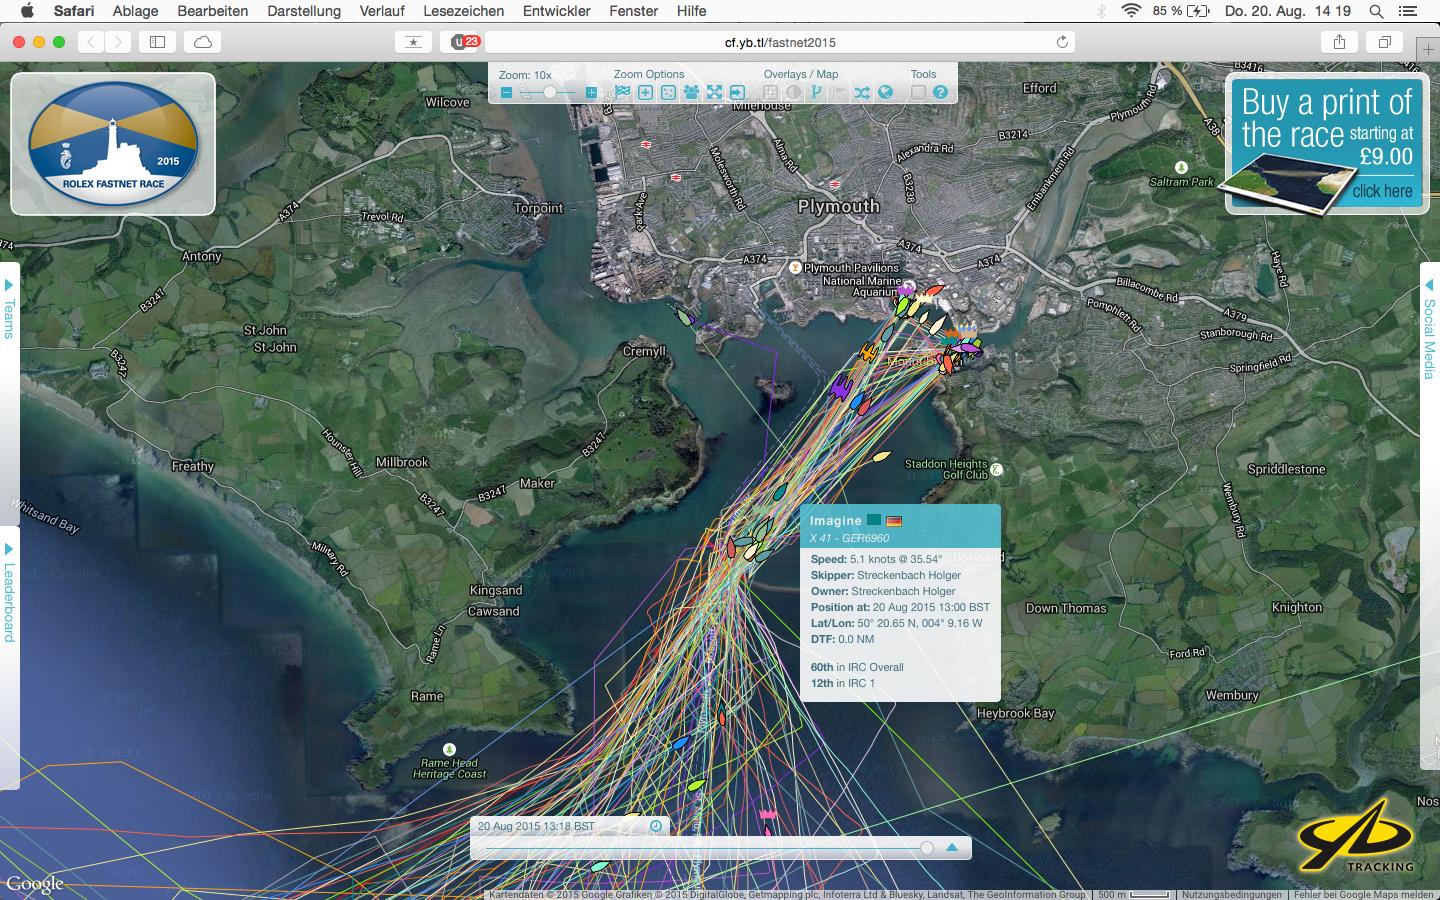Click the group of people fleet icon
Viewport: 1440px width, 900px height.
(x=691, y=93)
